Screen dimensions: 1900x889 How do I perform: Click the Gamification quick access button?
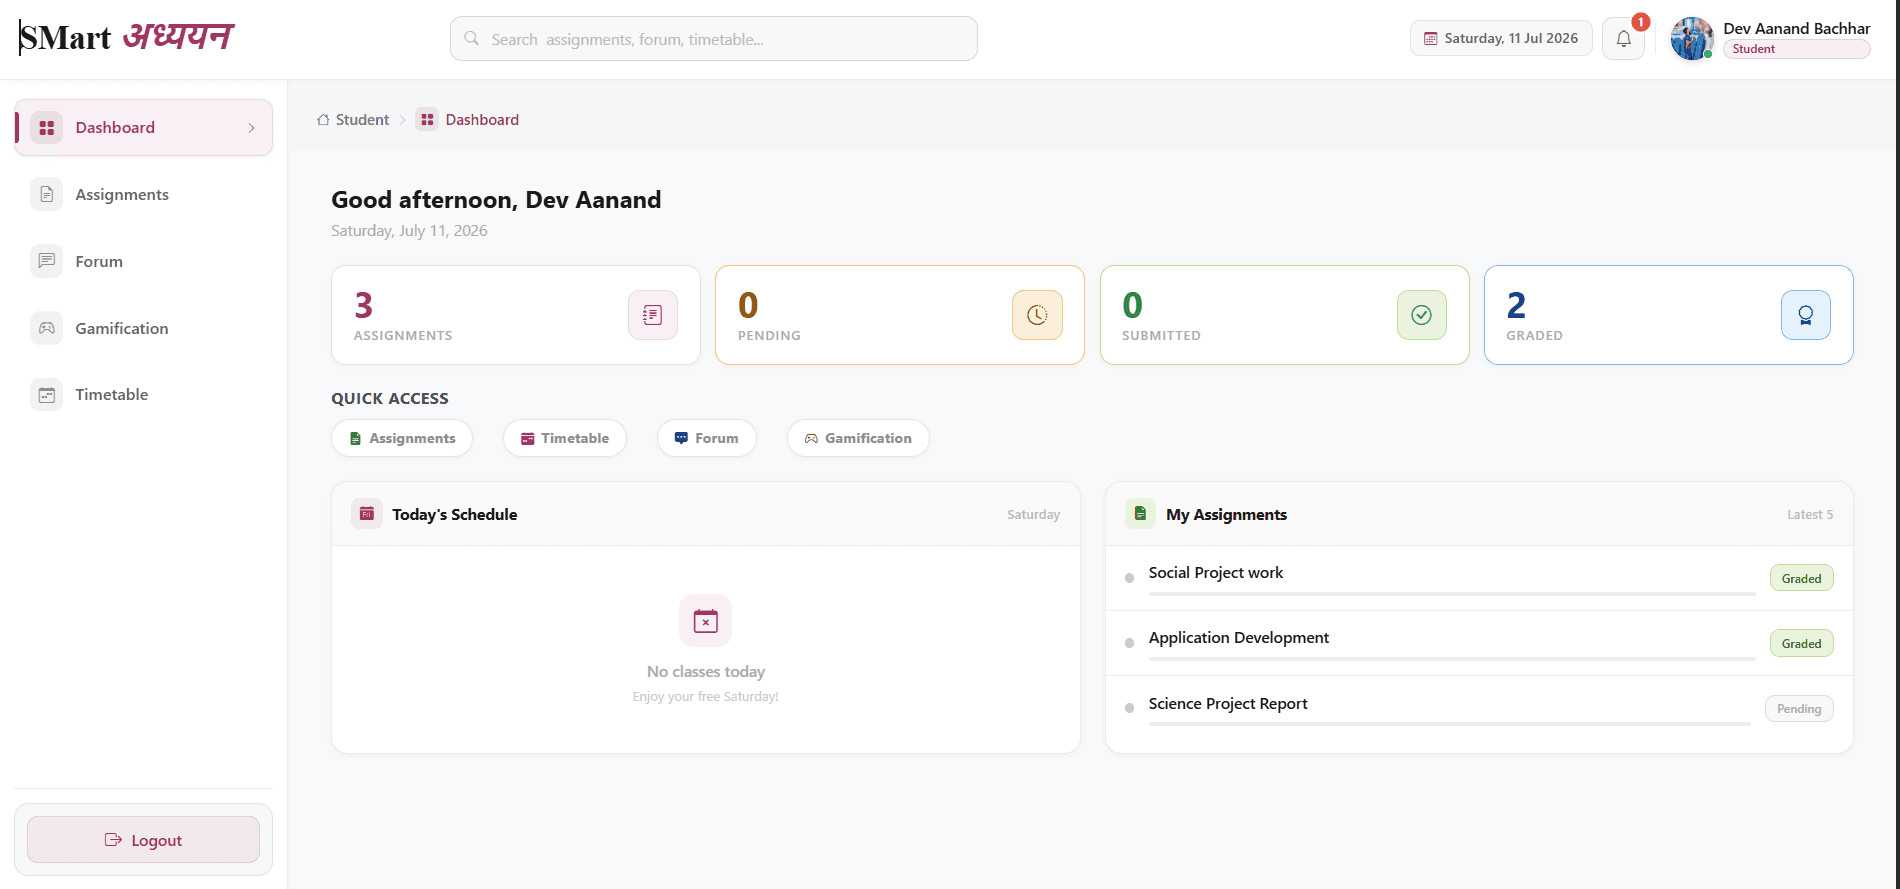tap(858, 438)
